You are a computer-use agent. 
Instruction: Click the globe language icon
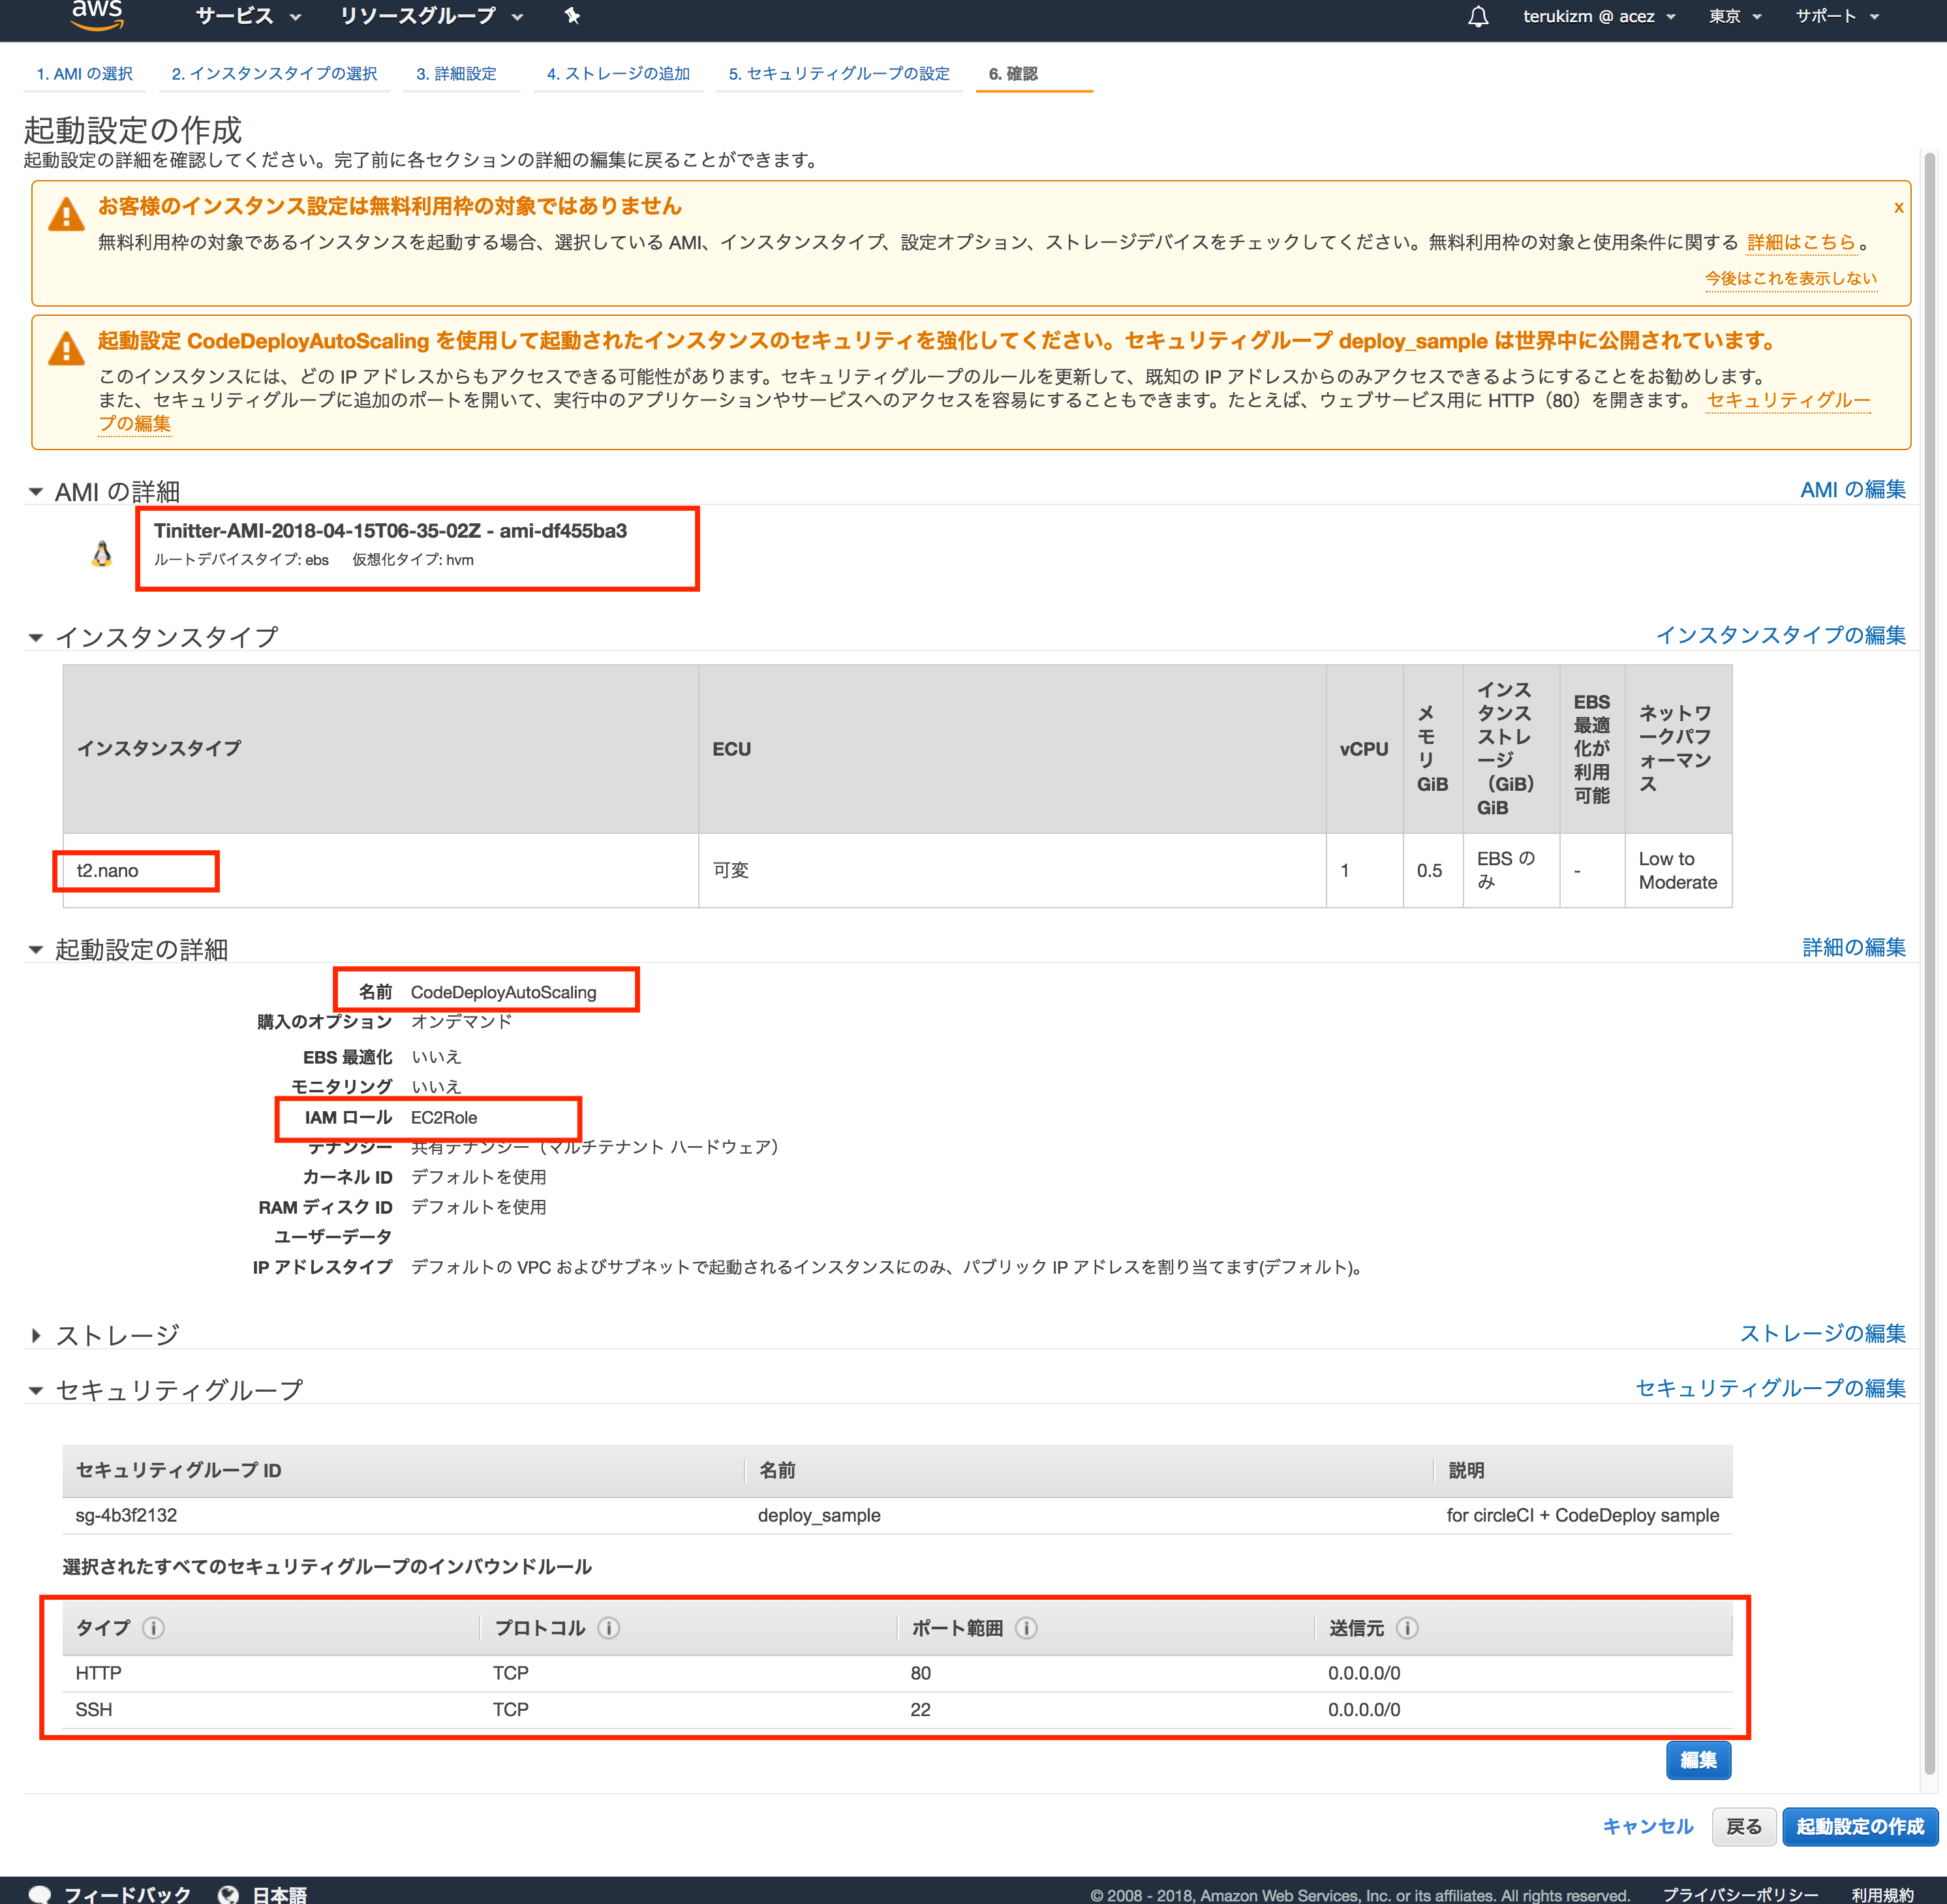coord(228,1894)
